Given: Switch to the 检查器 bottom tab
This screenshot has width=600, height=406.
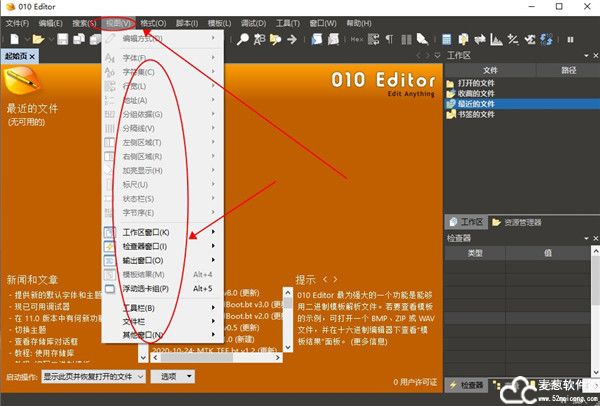Looking at the screenshot, I should (466, 385).
